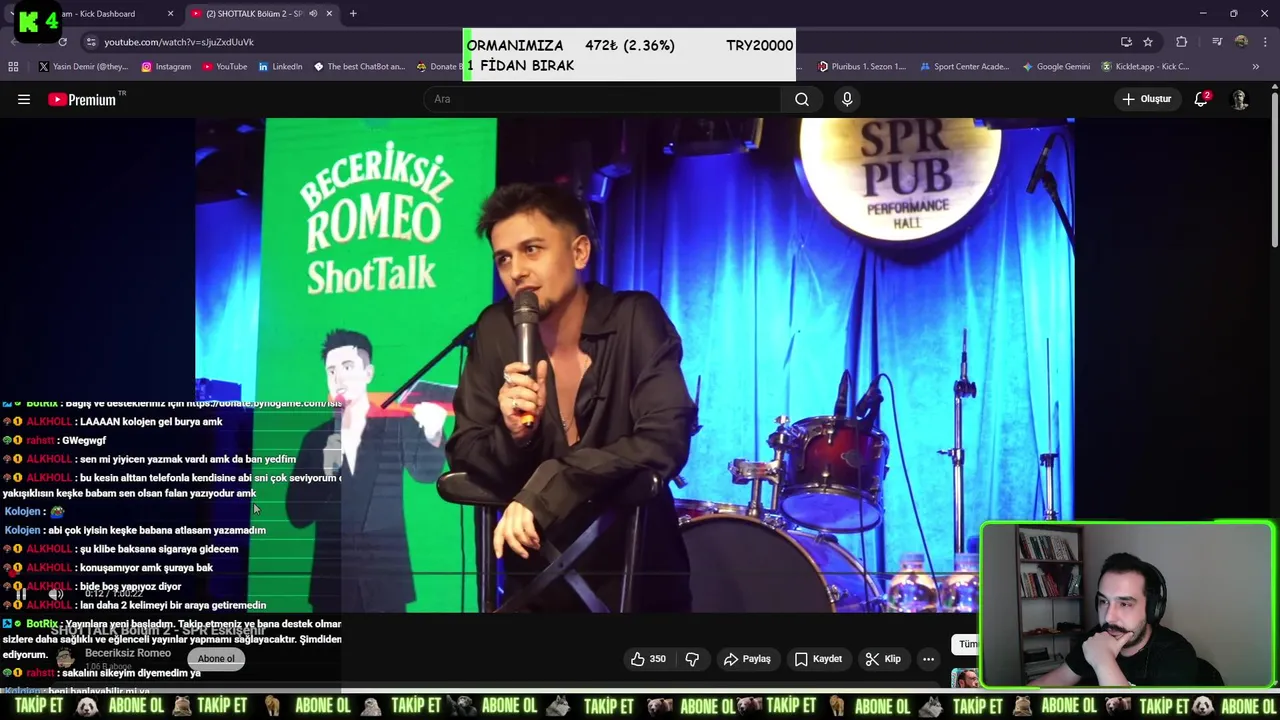Open Chrome profile avatar in toolbar
The height and width of the screenshot is (720, 1280).
(x=1241, y=42)
